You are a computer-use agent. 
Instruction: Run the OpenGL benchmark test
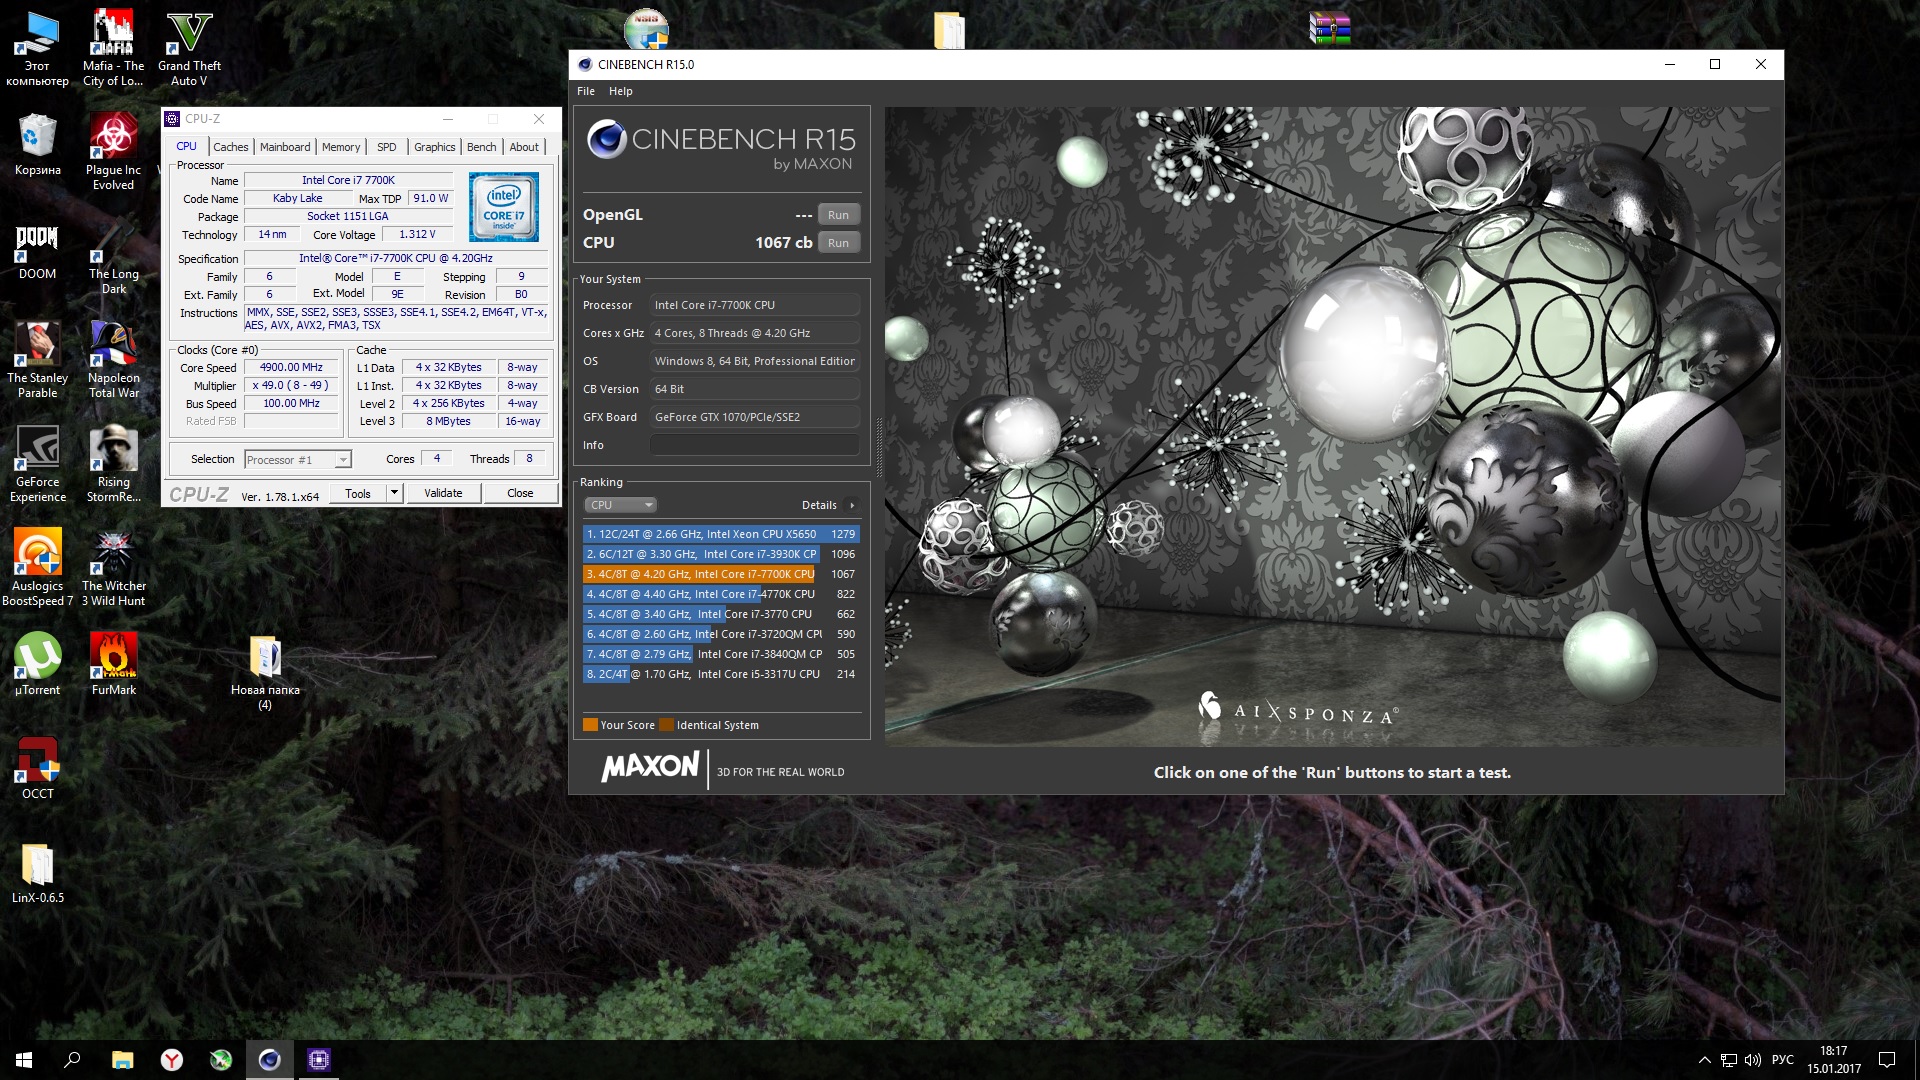click(x=838, y=215)
